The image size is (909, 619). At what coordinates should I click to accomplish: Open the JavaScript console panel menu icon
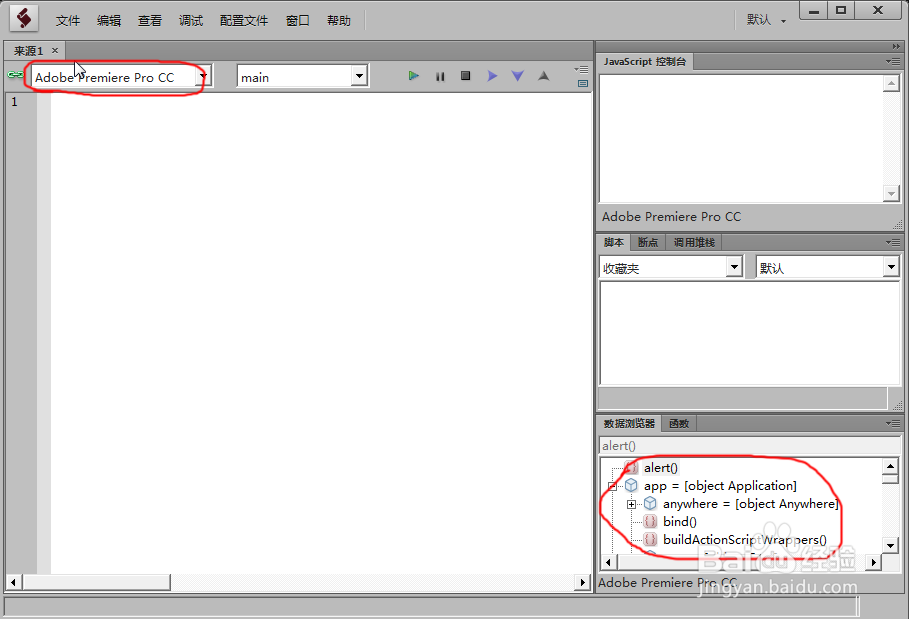tap(893, 61)
